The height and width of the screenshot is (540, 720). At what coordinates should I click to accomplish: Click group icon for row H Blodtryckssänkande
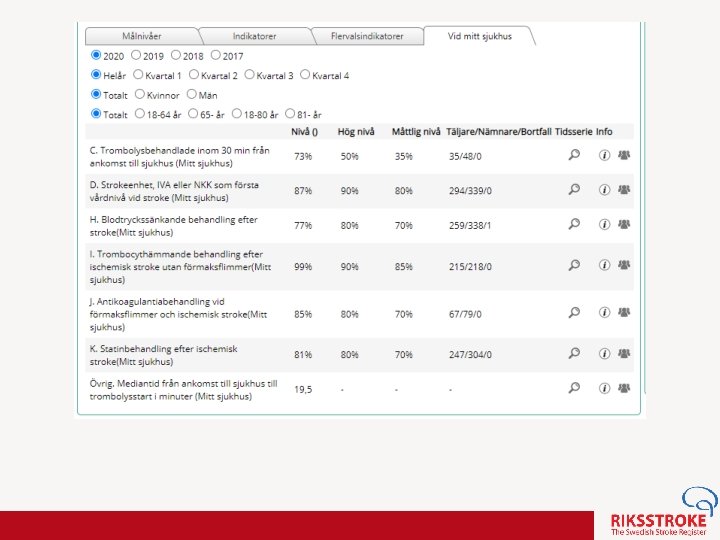tap(624, 225)
